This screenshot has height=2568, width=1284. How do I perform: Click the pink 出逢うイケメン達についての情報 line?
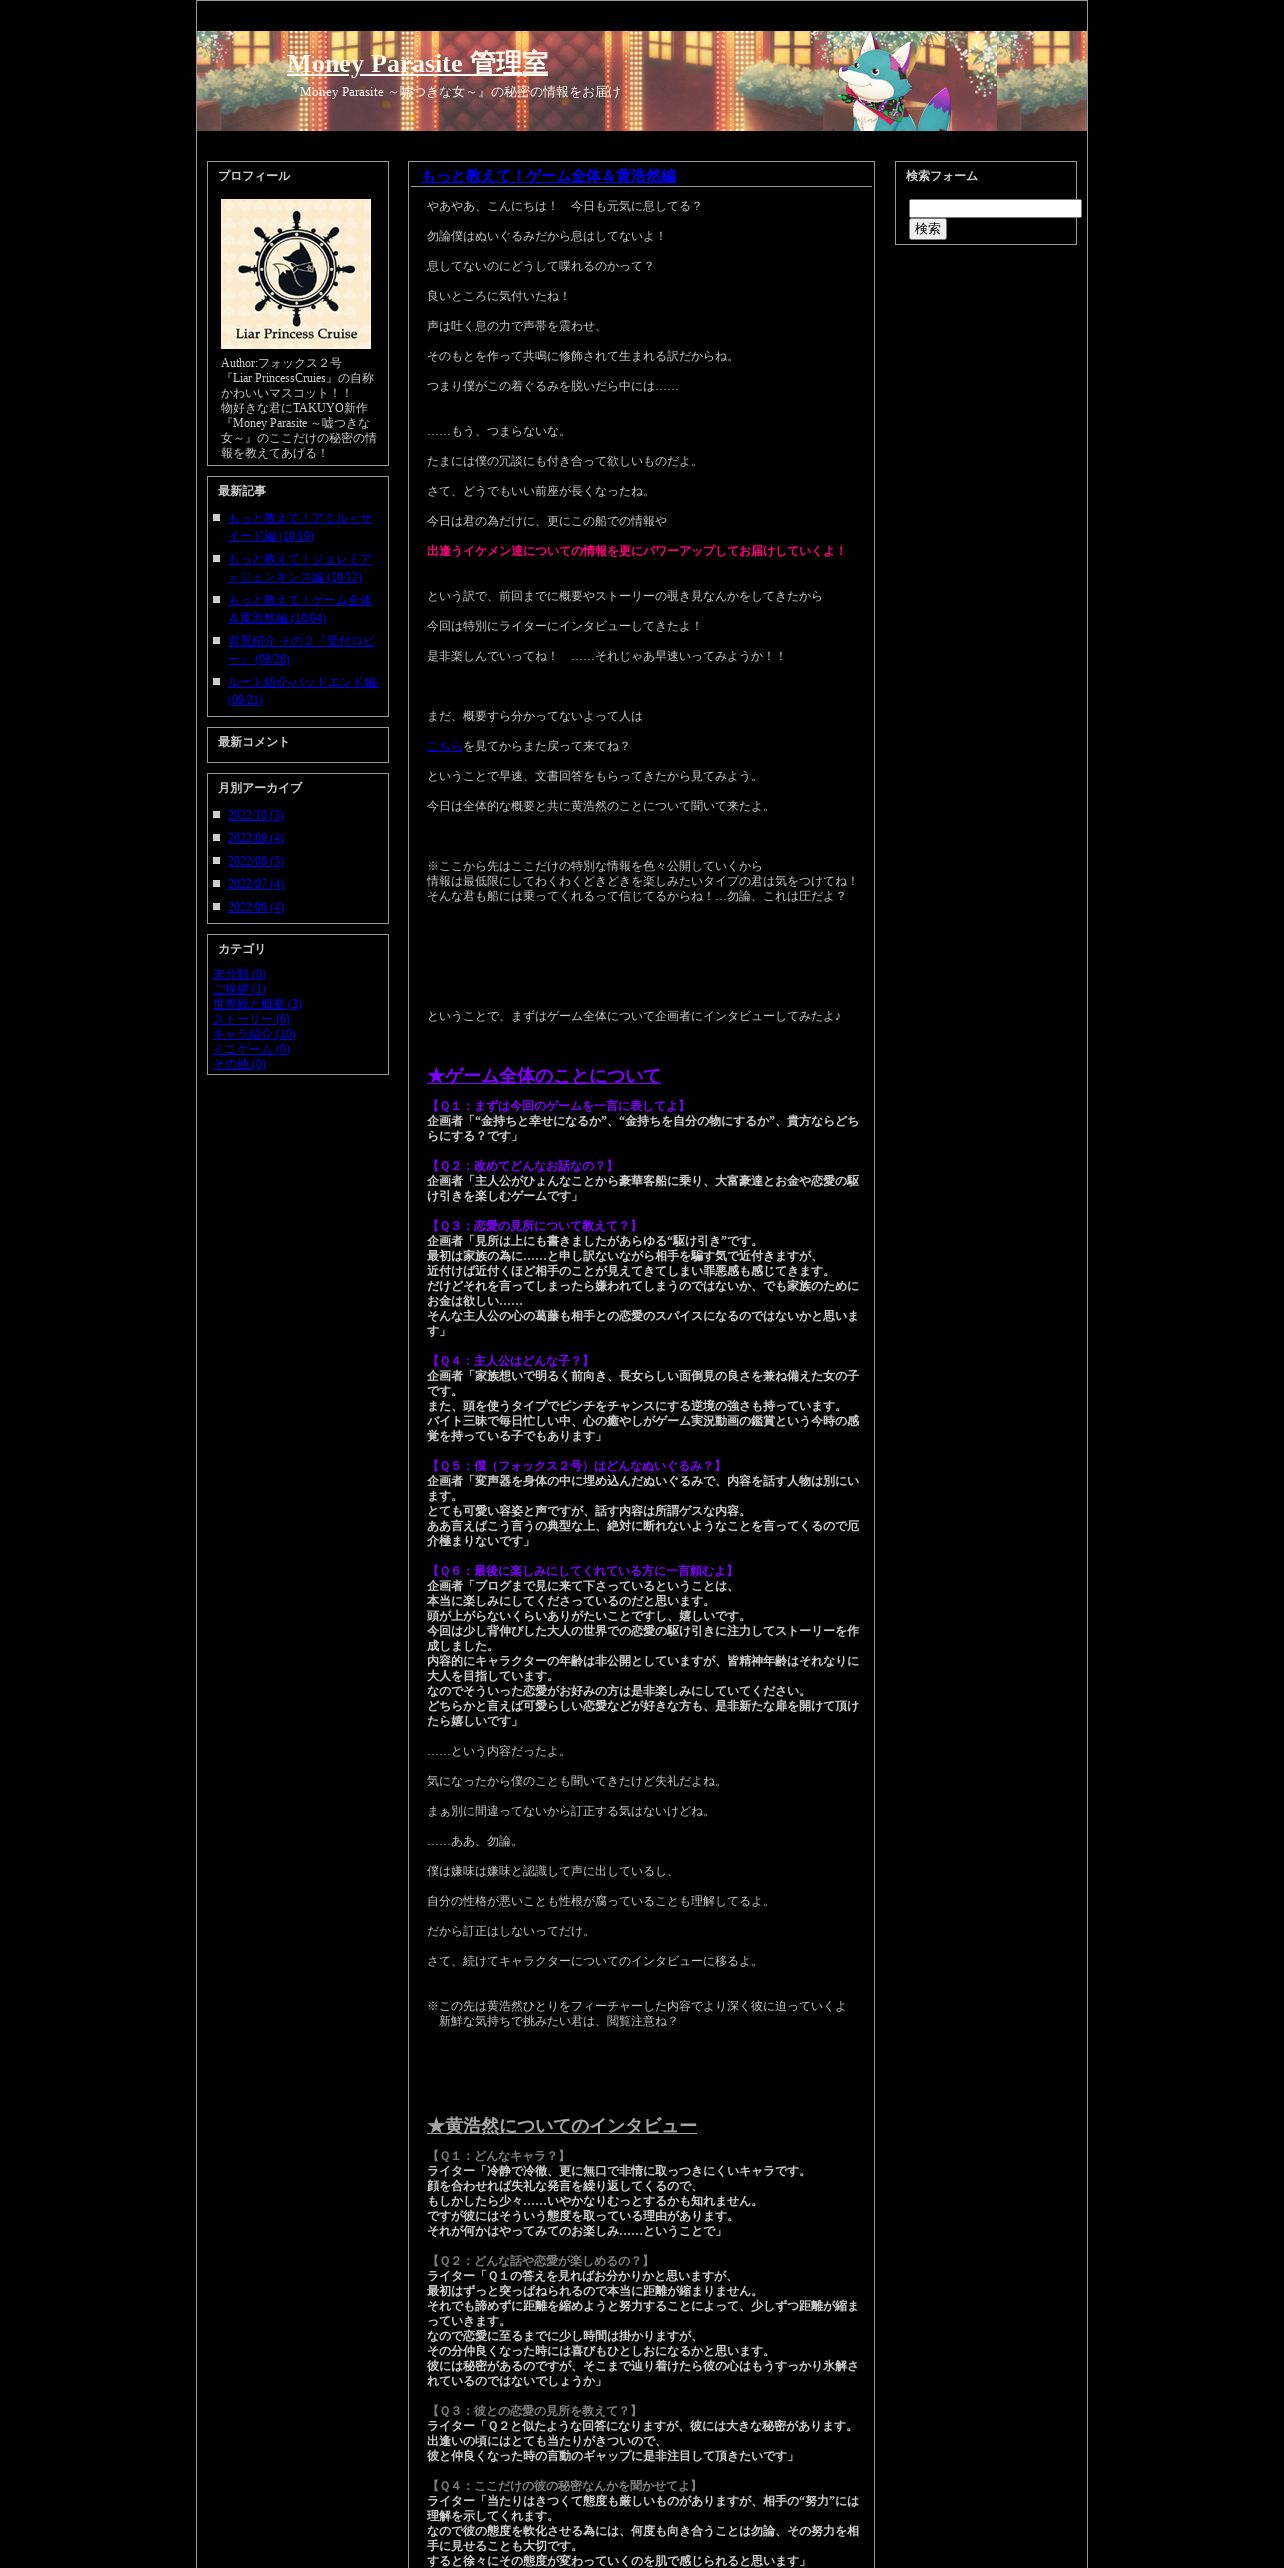click(636, 551)
